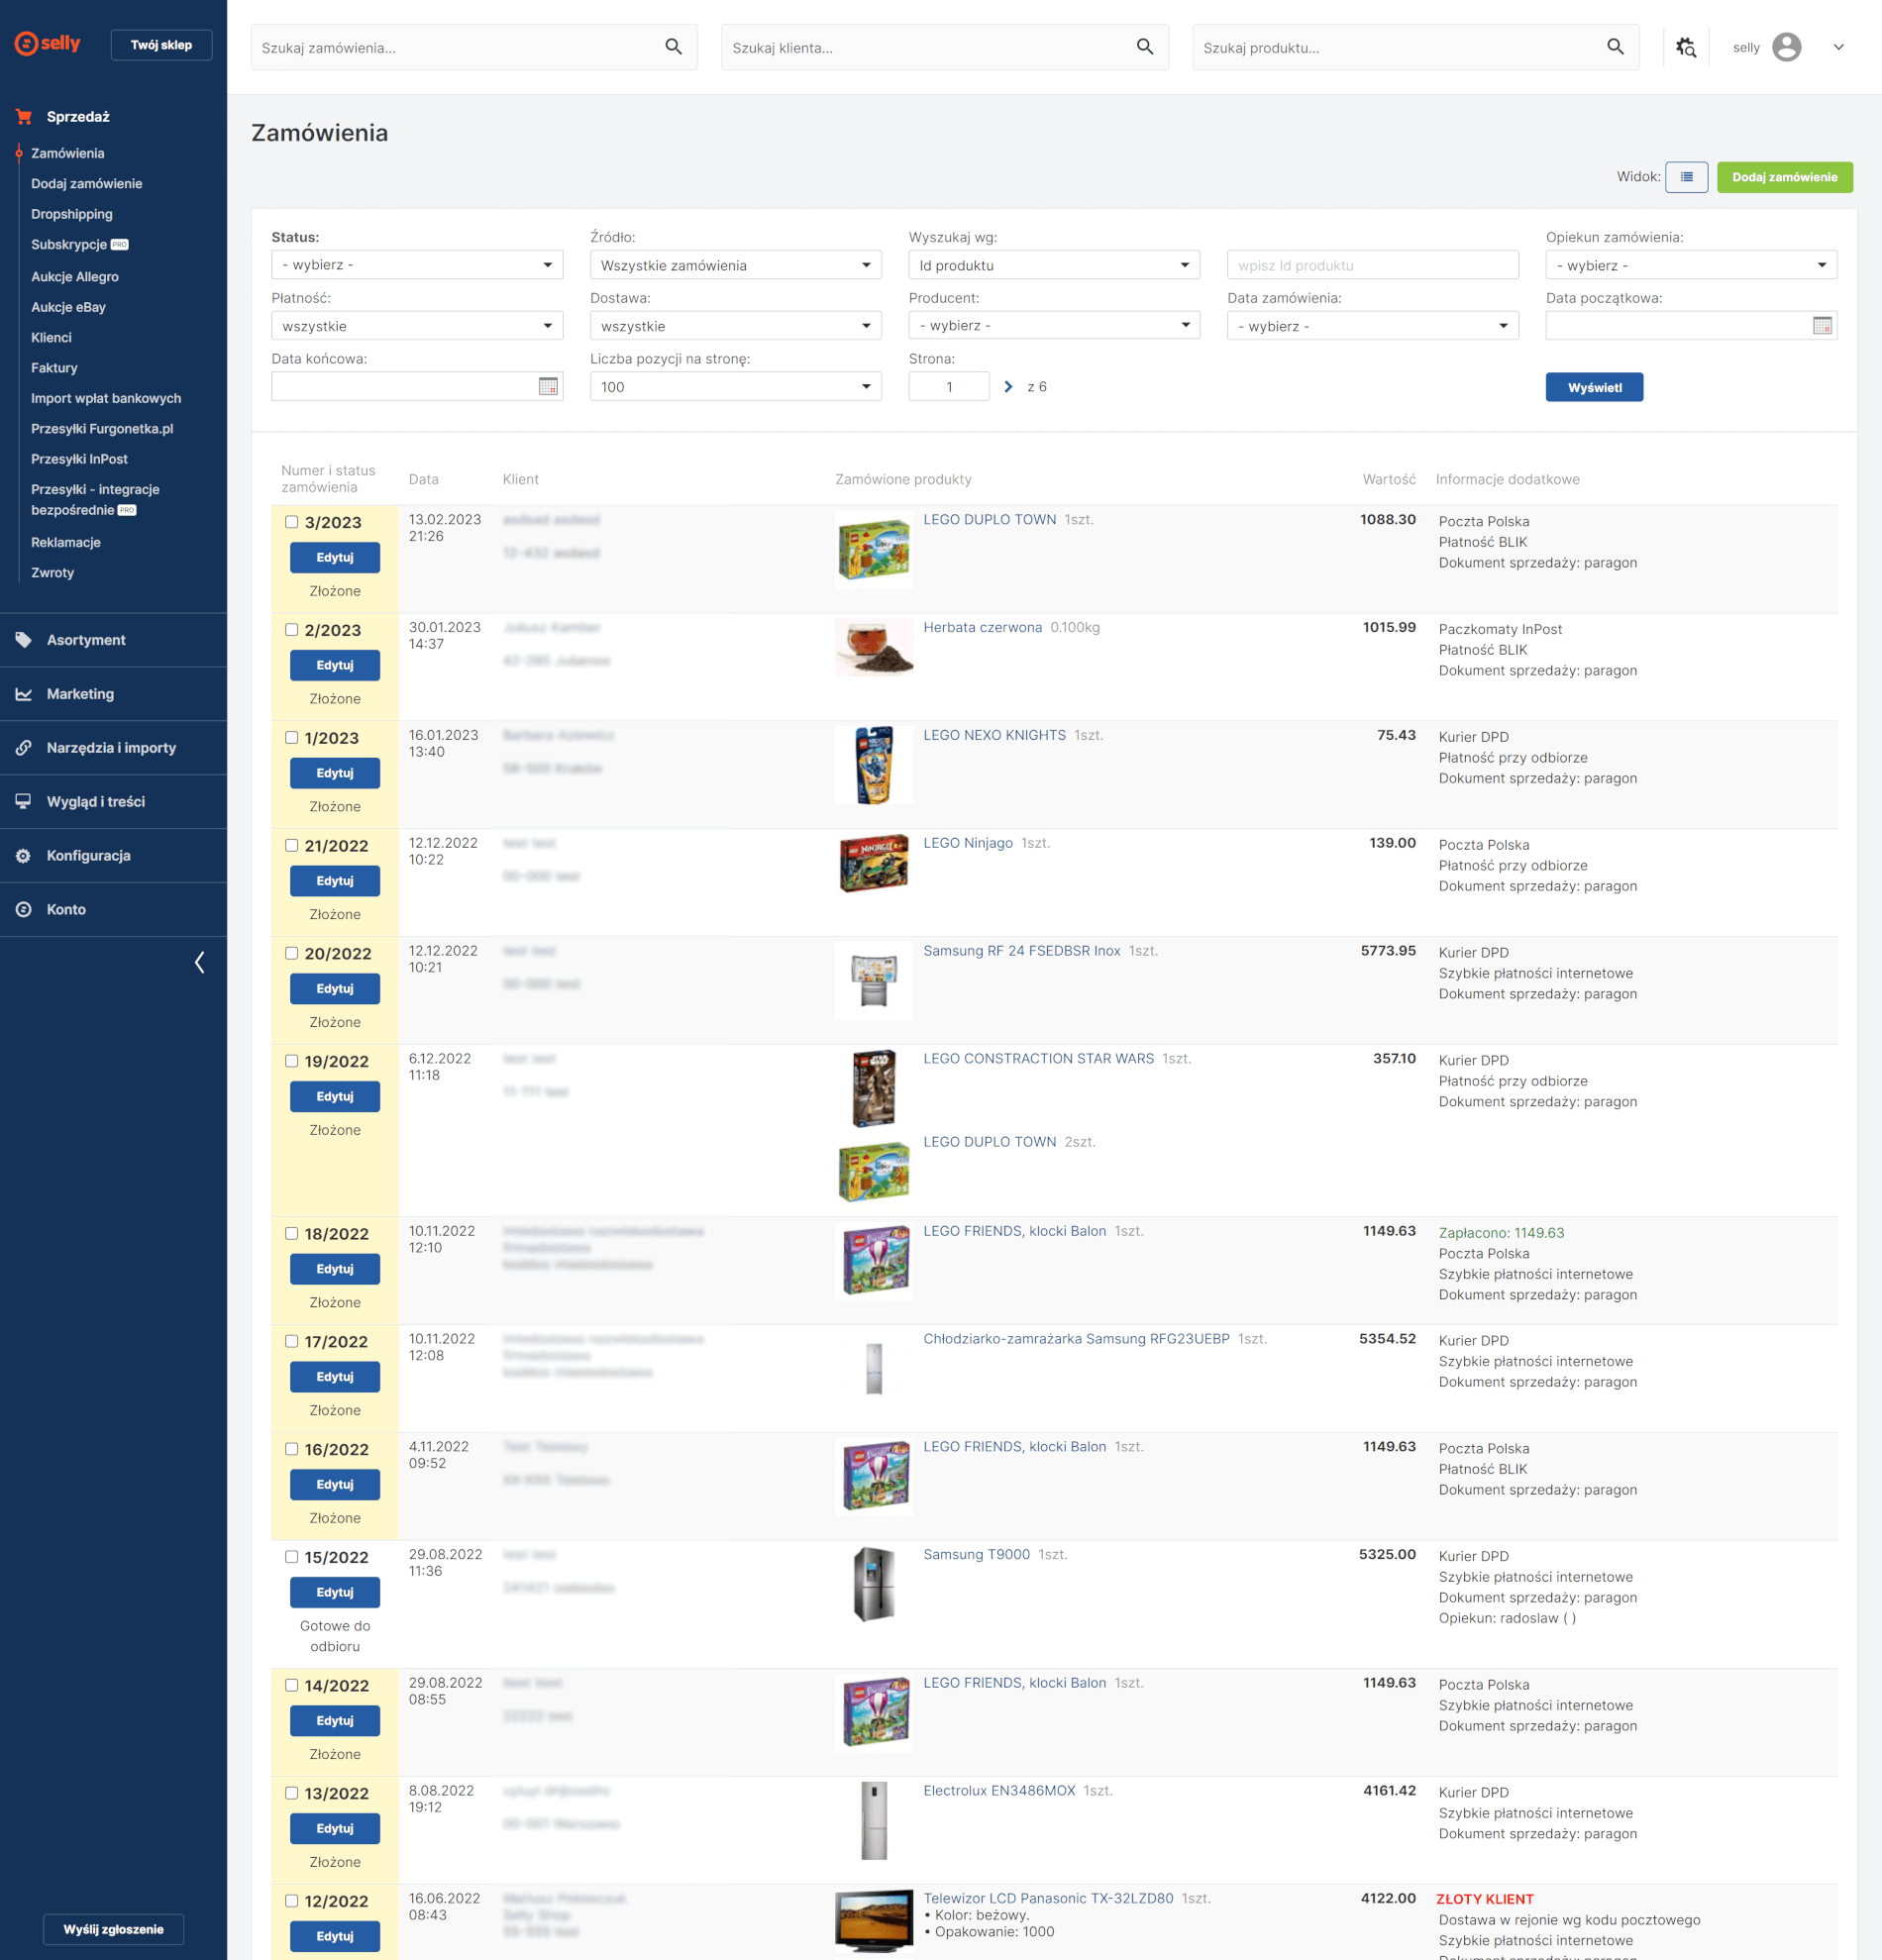Open the Źródło dropdown
This screenshot has width=1882, height=1960.
click(x=736, y=265)
